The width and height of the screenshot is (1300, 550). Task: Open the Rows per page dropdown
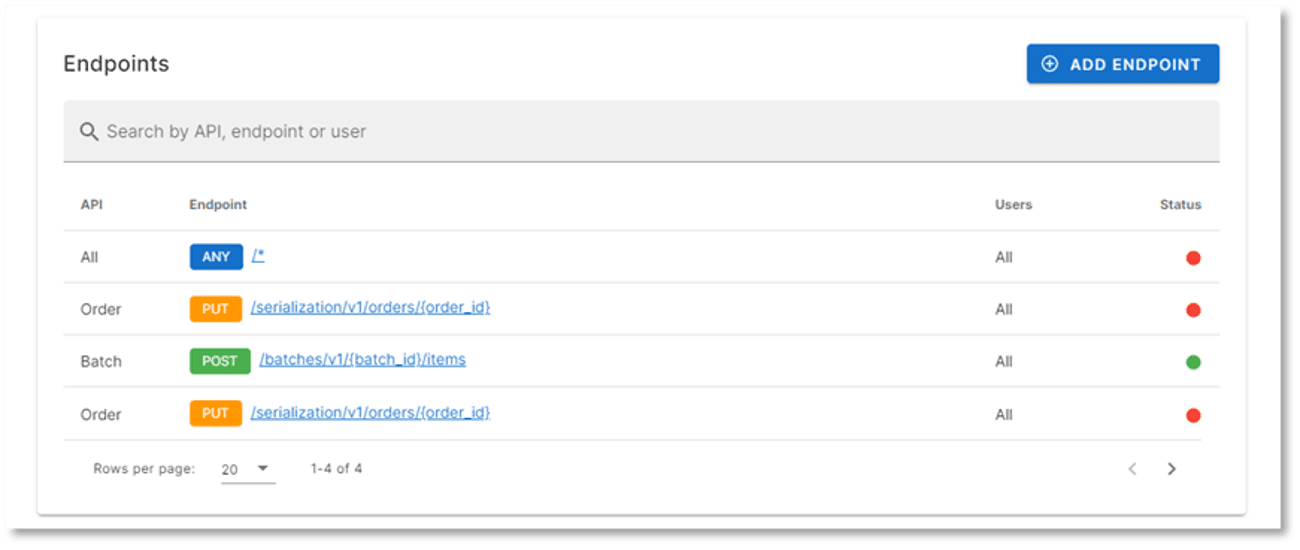(x=247, y=469)
